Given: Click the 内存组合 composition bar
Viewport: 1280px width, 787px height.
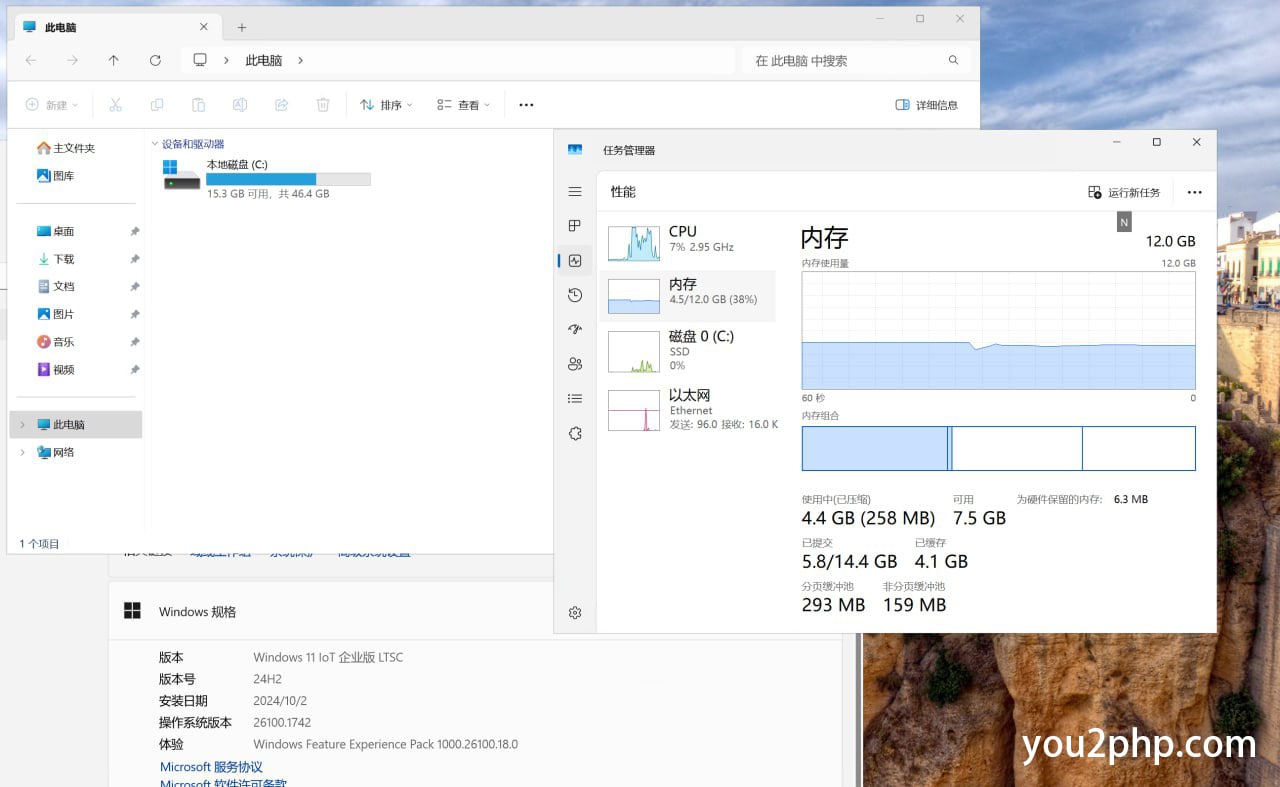Looking at the screenshot, I should (x=998, y=448).
